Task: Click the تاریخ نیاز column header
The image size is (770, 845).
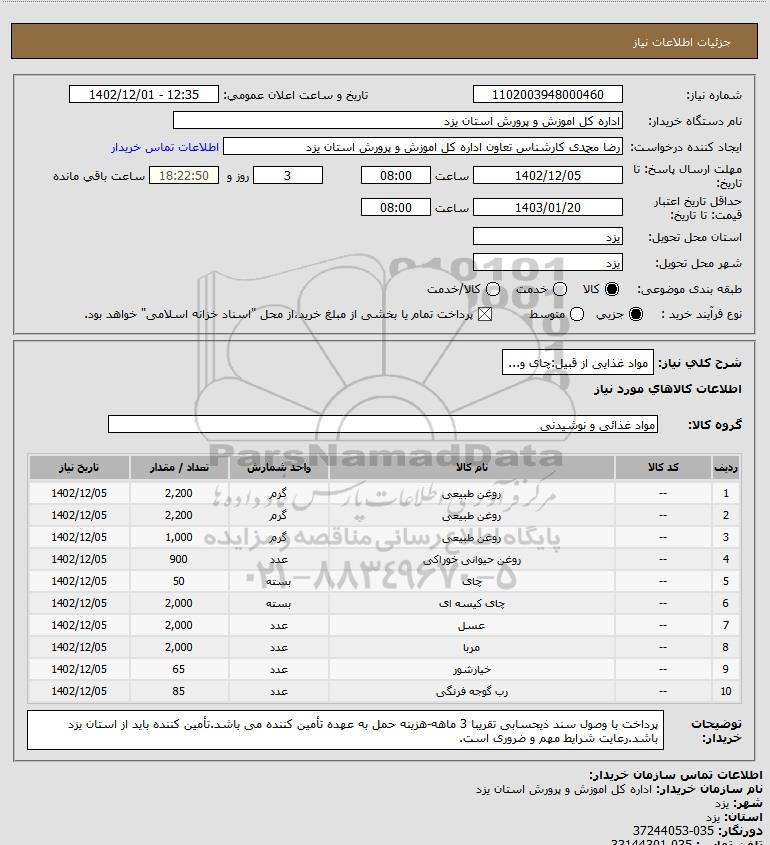Action: pos(79,467)
